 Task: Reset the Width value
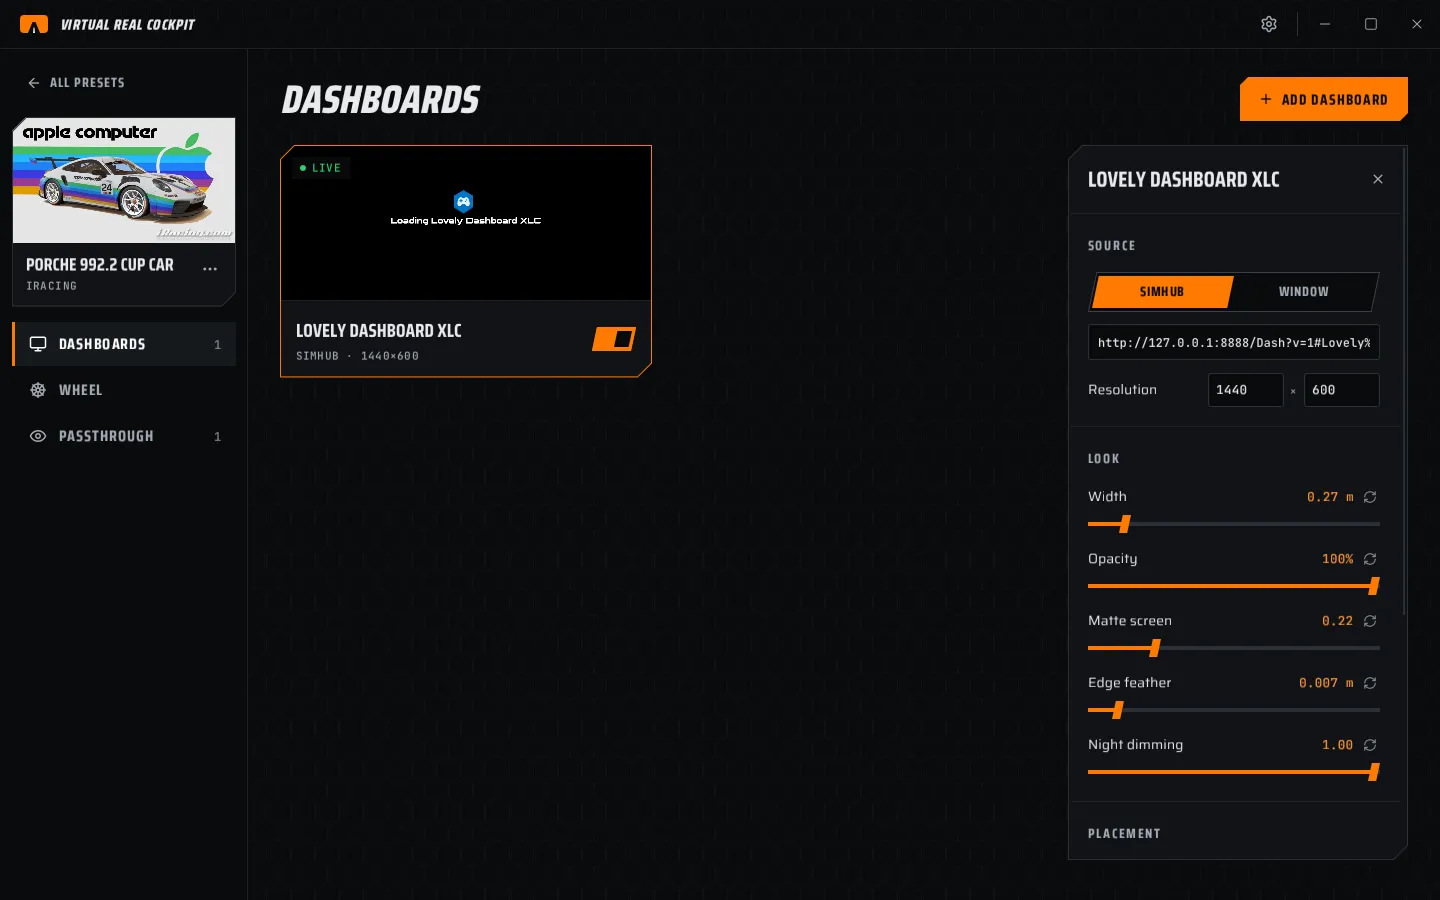tap(1370, 497)
